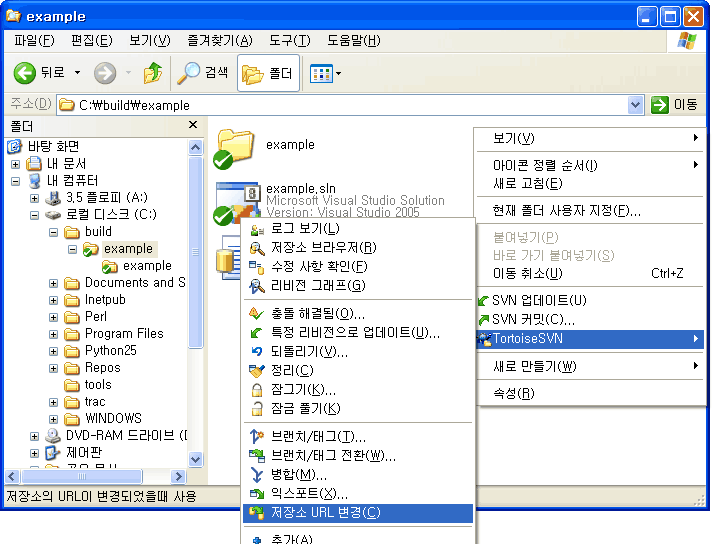This screenshot has width=715, height=544.
Task: Click the Search (검색) toolbar button
Action: pos(203,73)
